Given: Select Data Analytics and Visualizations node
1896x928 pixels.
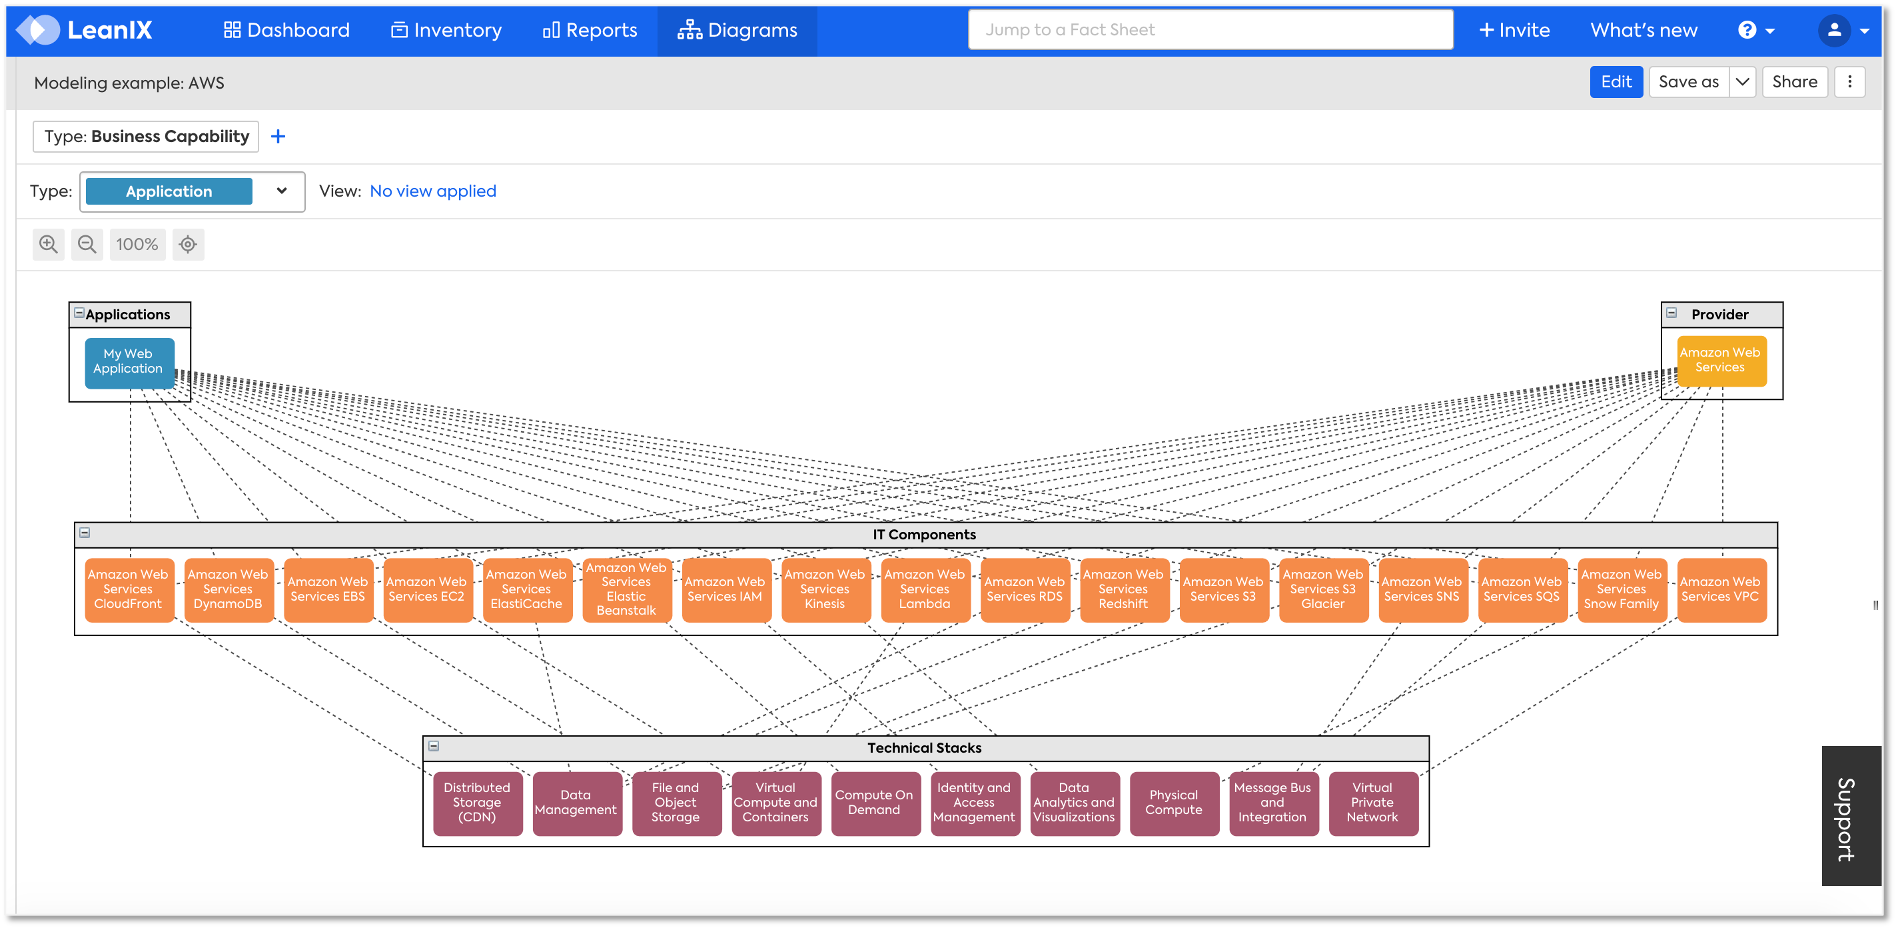Looking at the screenshot, I should pyautogui.click(x=1075, y=803).
